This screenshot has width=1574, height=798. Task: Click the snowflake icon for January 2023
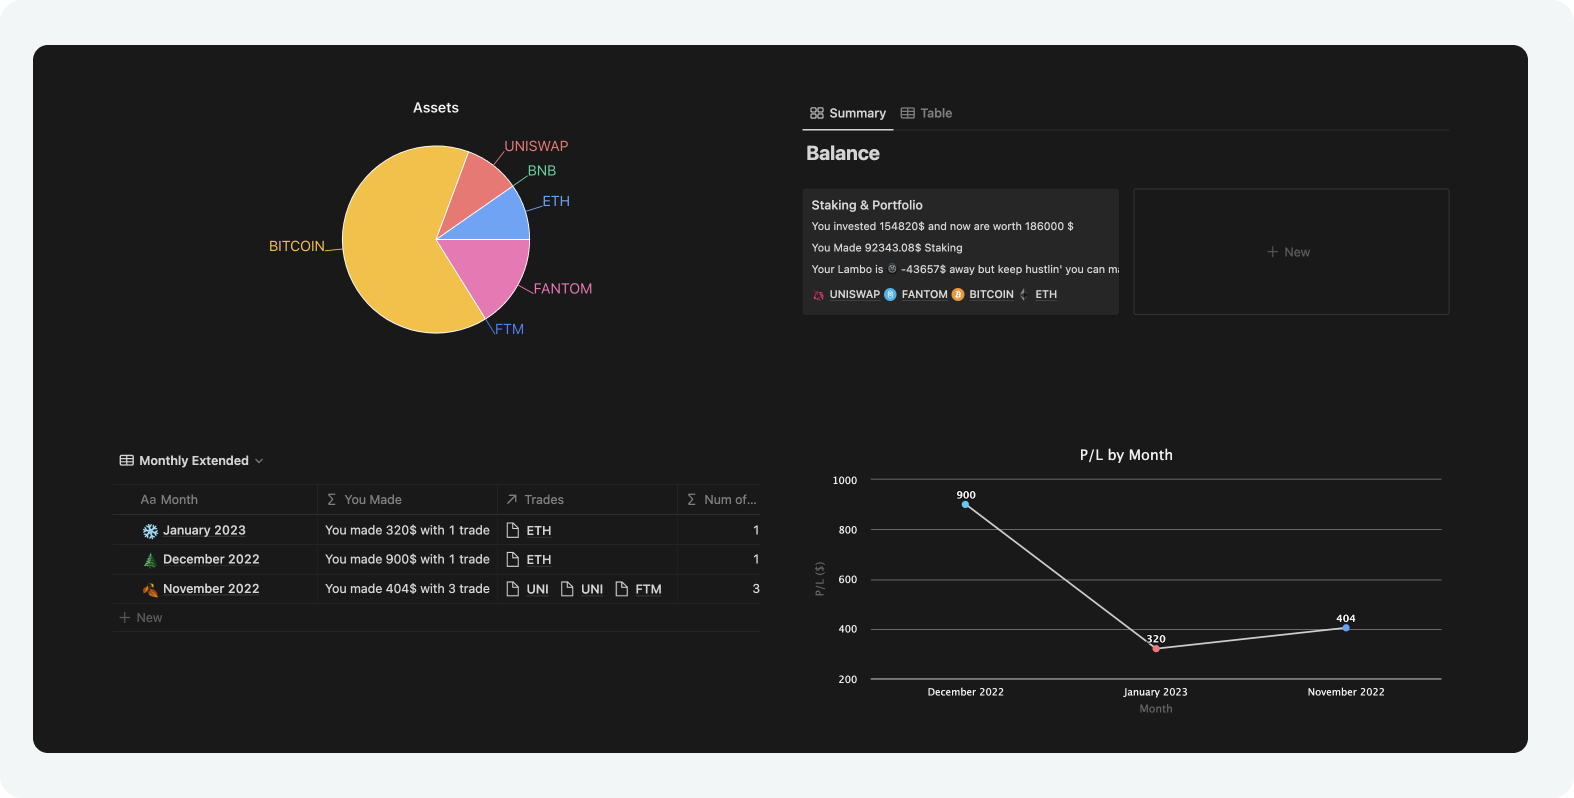(150, 531)
